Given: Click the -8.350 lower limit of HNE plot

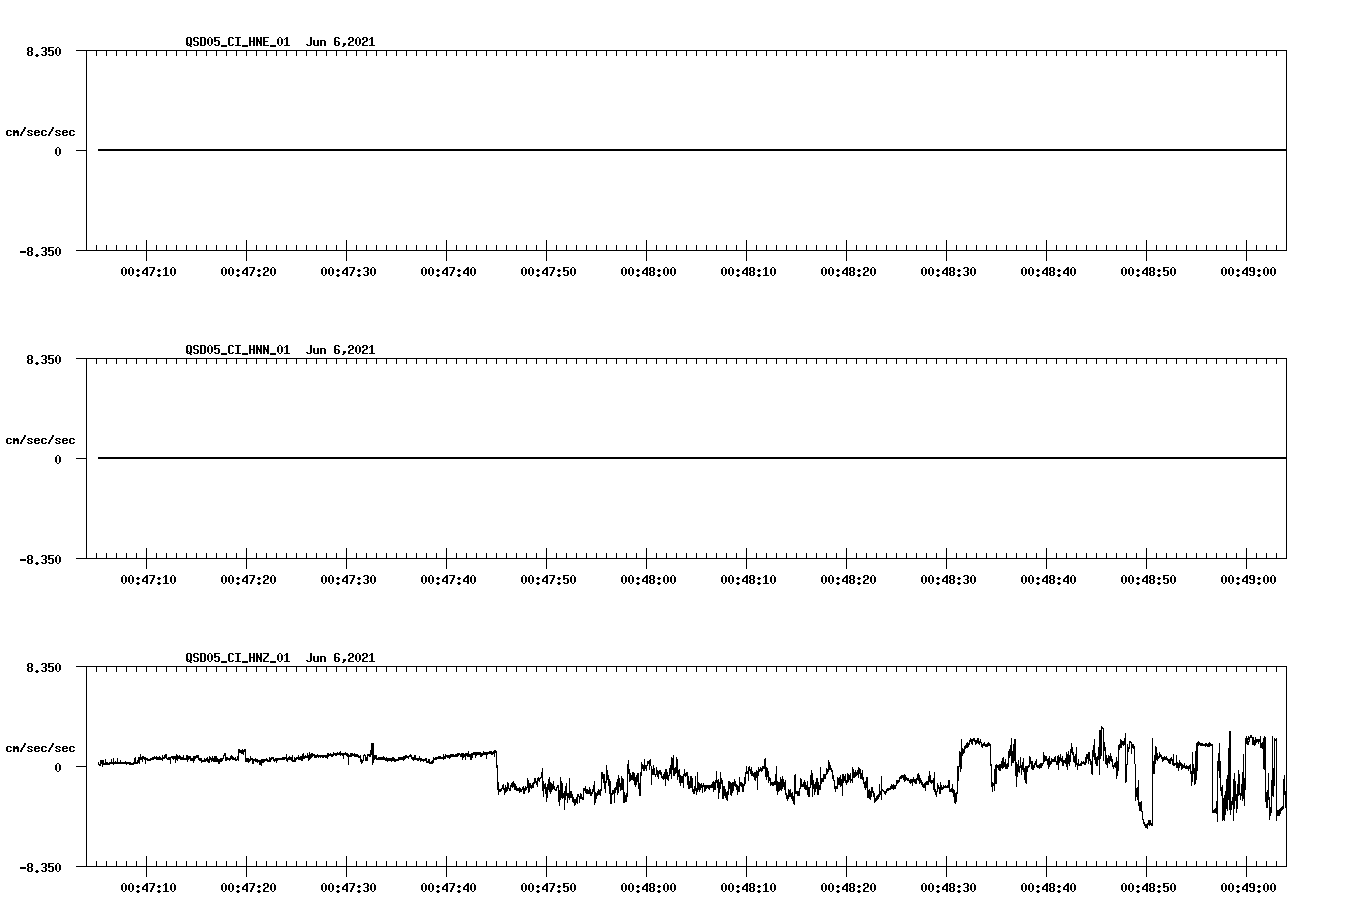Looking at the screenshot, I should tap(40, 252).
